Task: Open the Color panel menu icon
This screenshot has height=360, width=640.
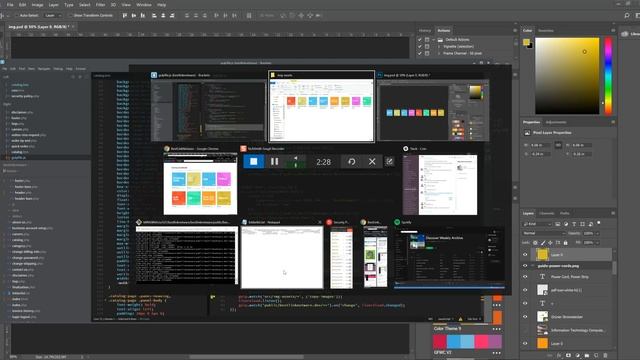Action: pos(613,31)
